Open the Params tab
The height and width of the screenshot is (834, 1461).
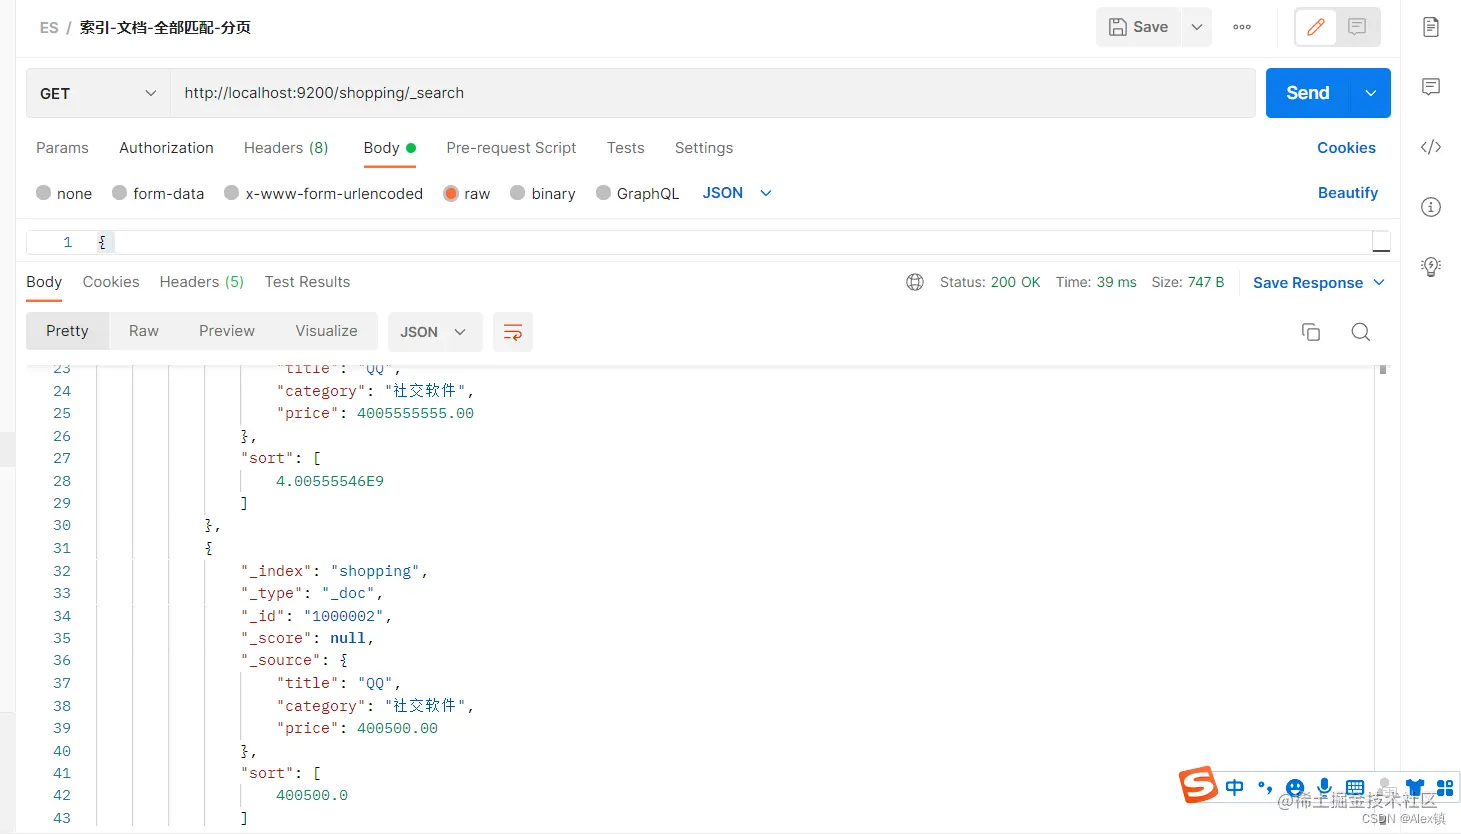tap(62, 148)
